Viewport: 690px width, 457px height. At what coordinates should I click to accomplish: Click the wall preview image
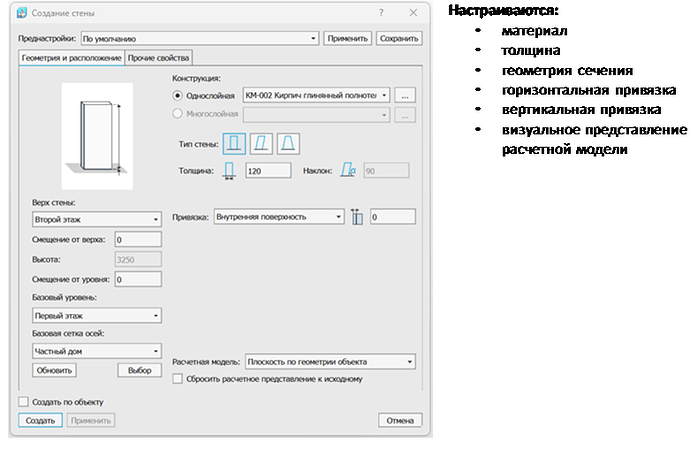pos(97,136)
